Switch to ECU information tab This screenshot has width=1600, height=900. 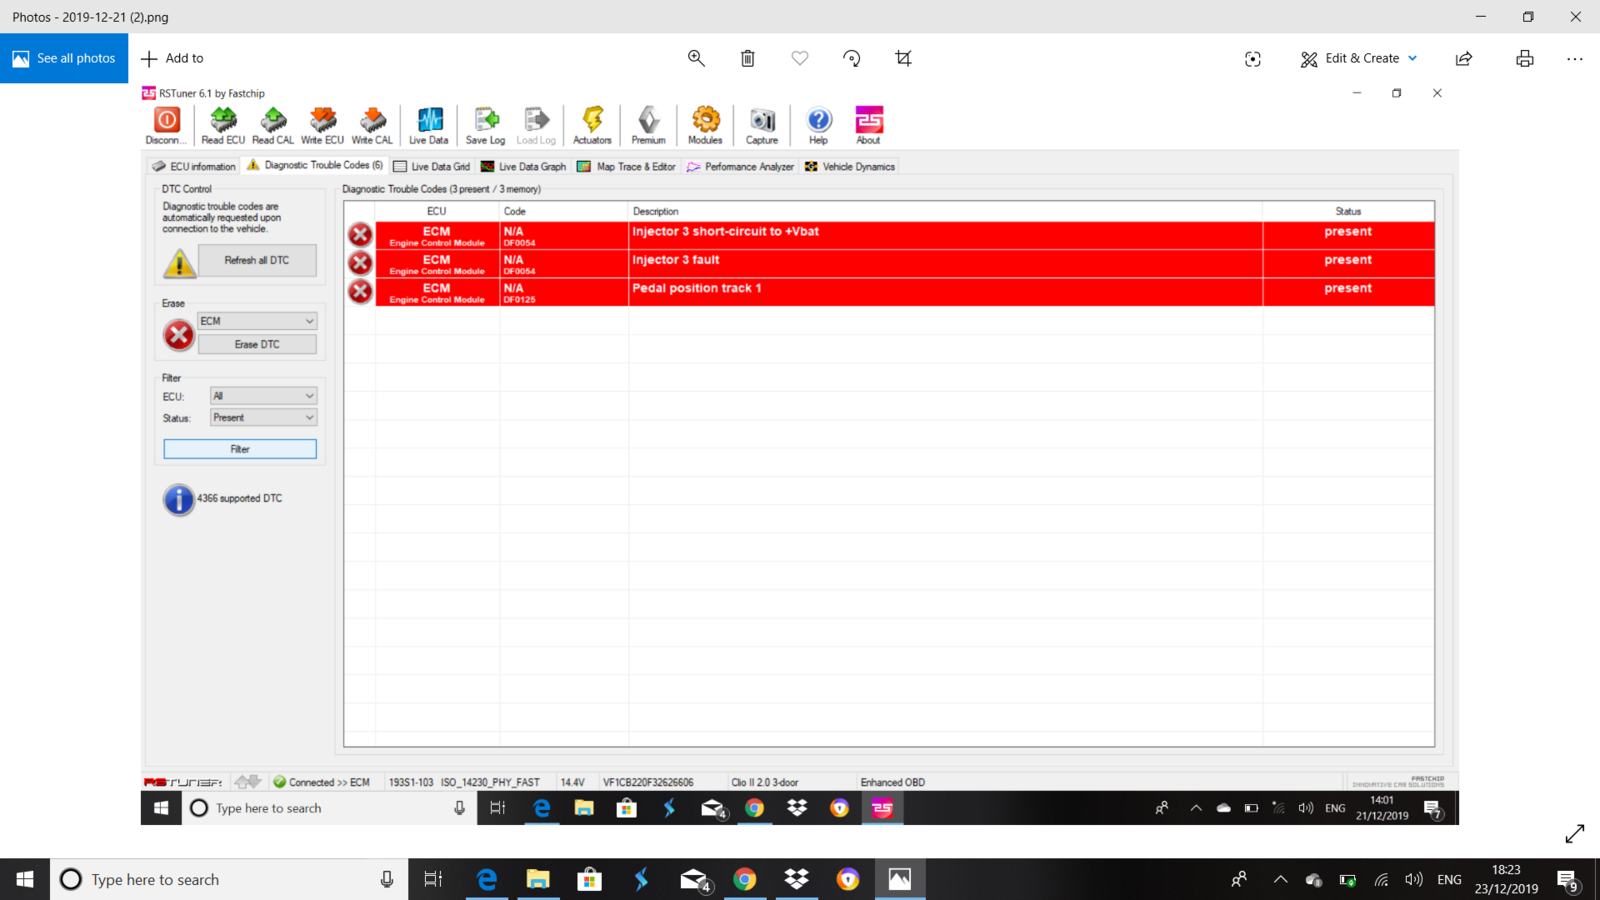click(x=194, y=167)
